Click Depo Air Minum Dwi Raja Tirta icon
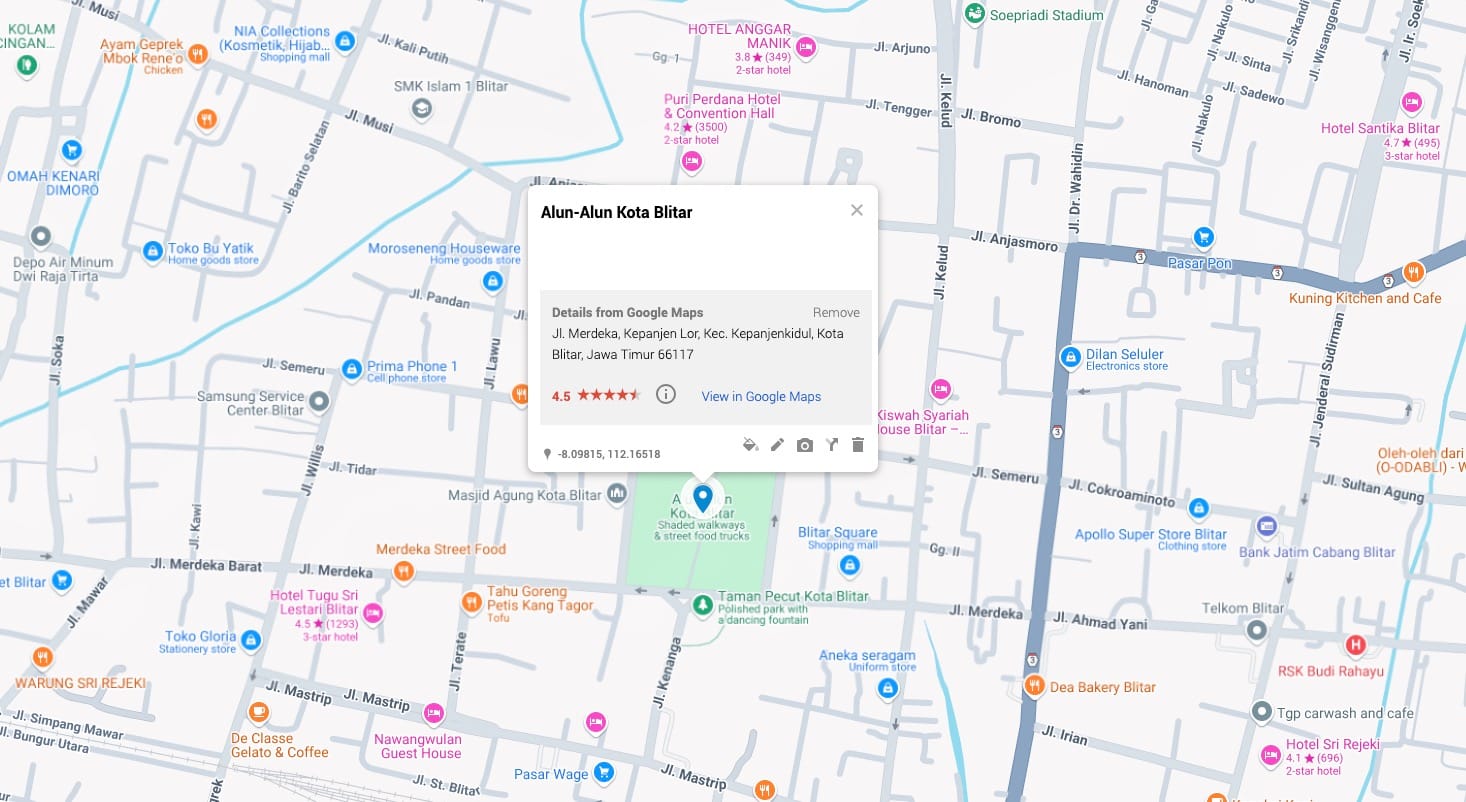 coord(41,237)
